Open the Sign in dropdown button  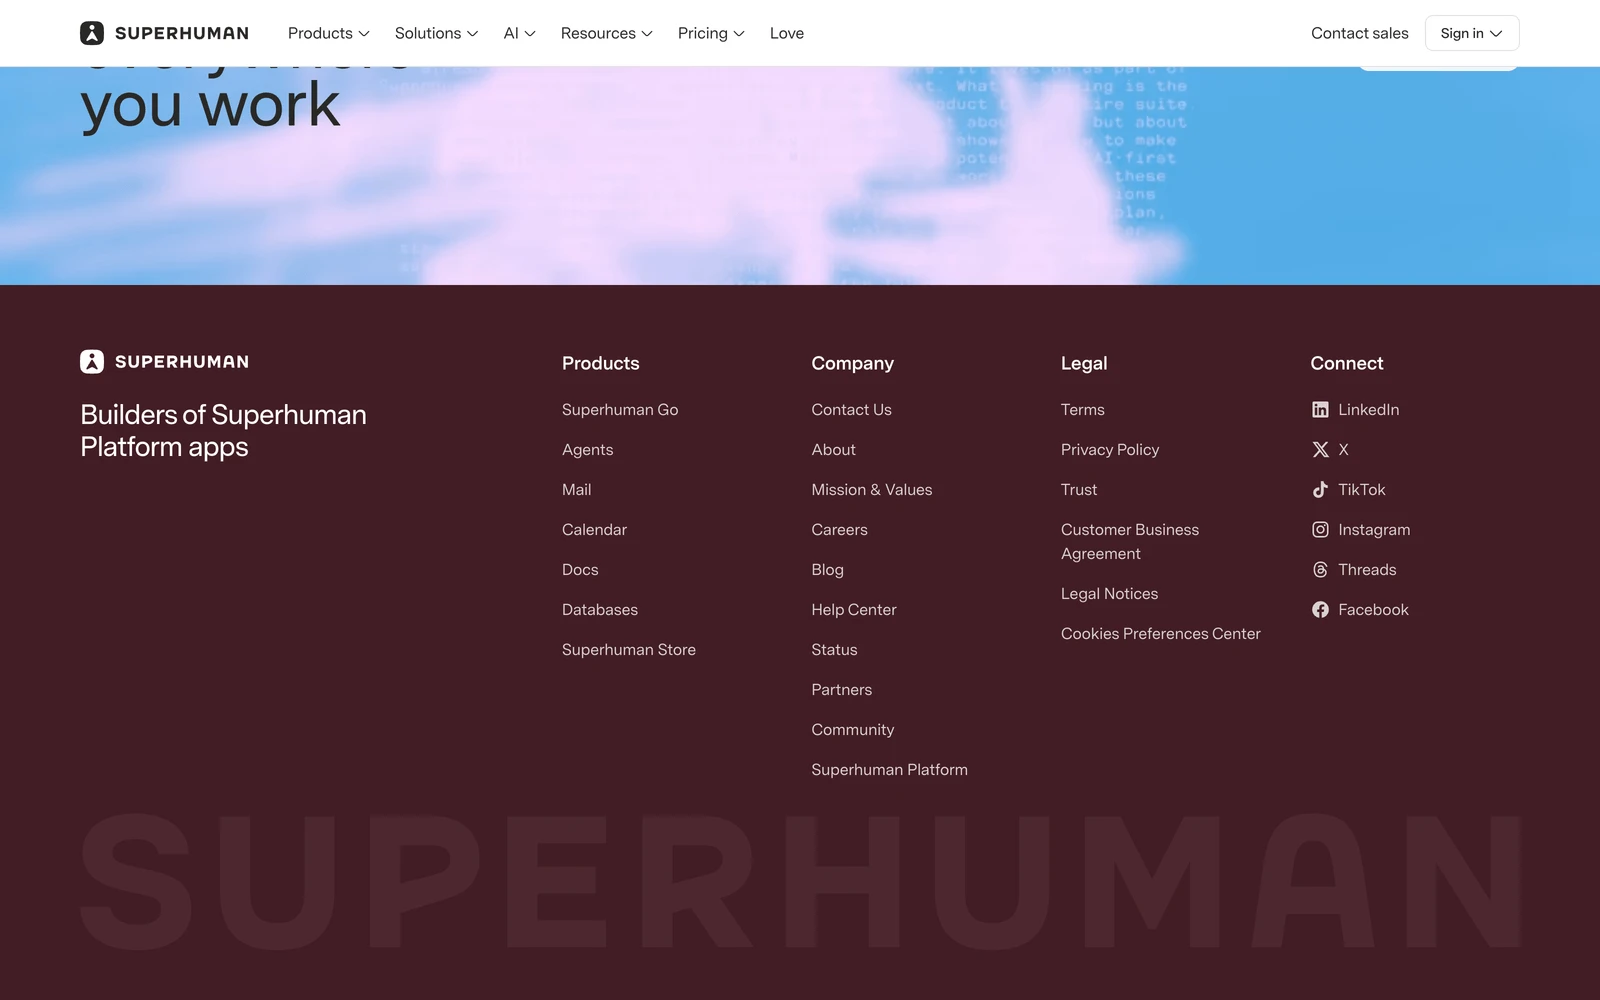(1472, 33)
